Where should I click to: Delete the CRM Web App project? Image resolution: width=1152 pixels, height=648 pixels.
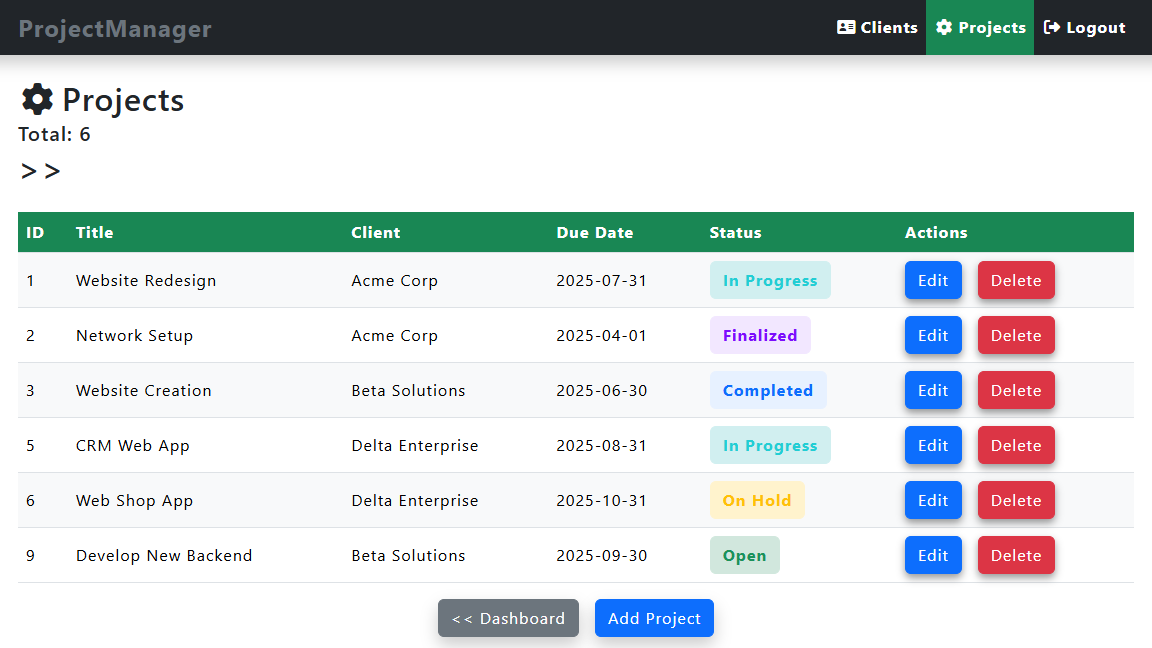pyautogui.click(x=1016, y=445)
